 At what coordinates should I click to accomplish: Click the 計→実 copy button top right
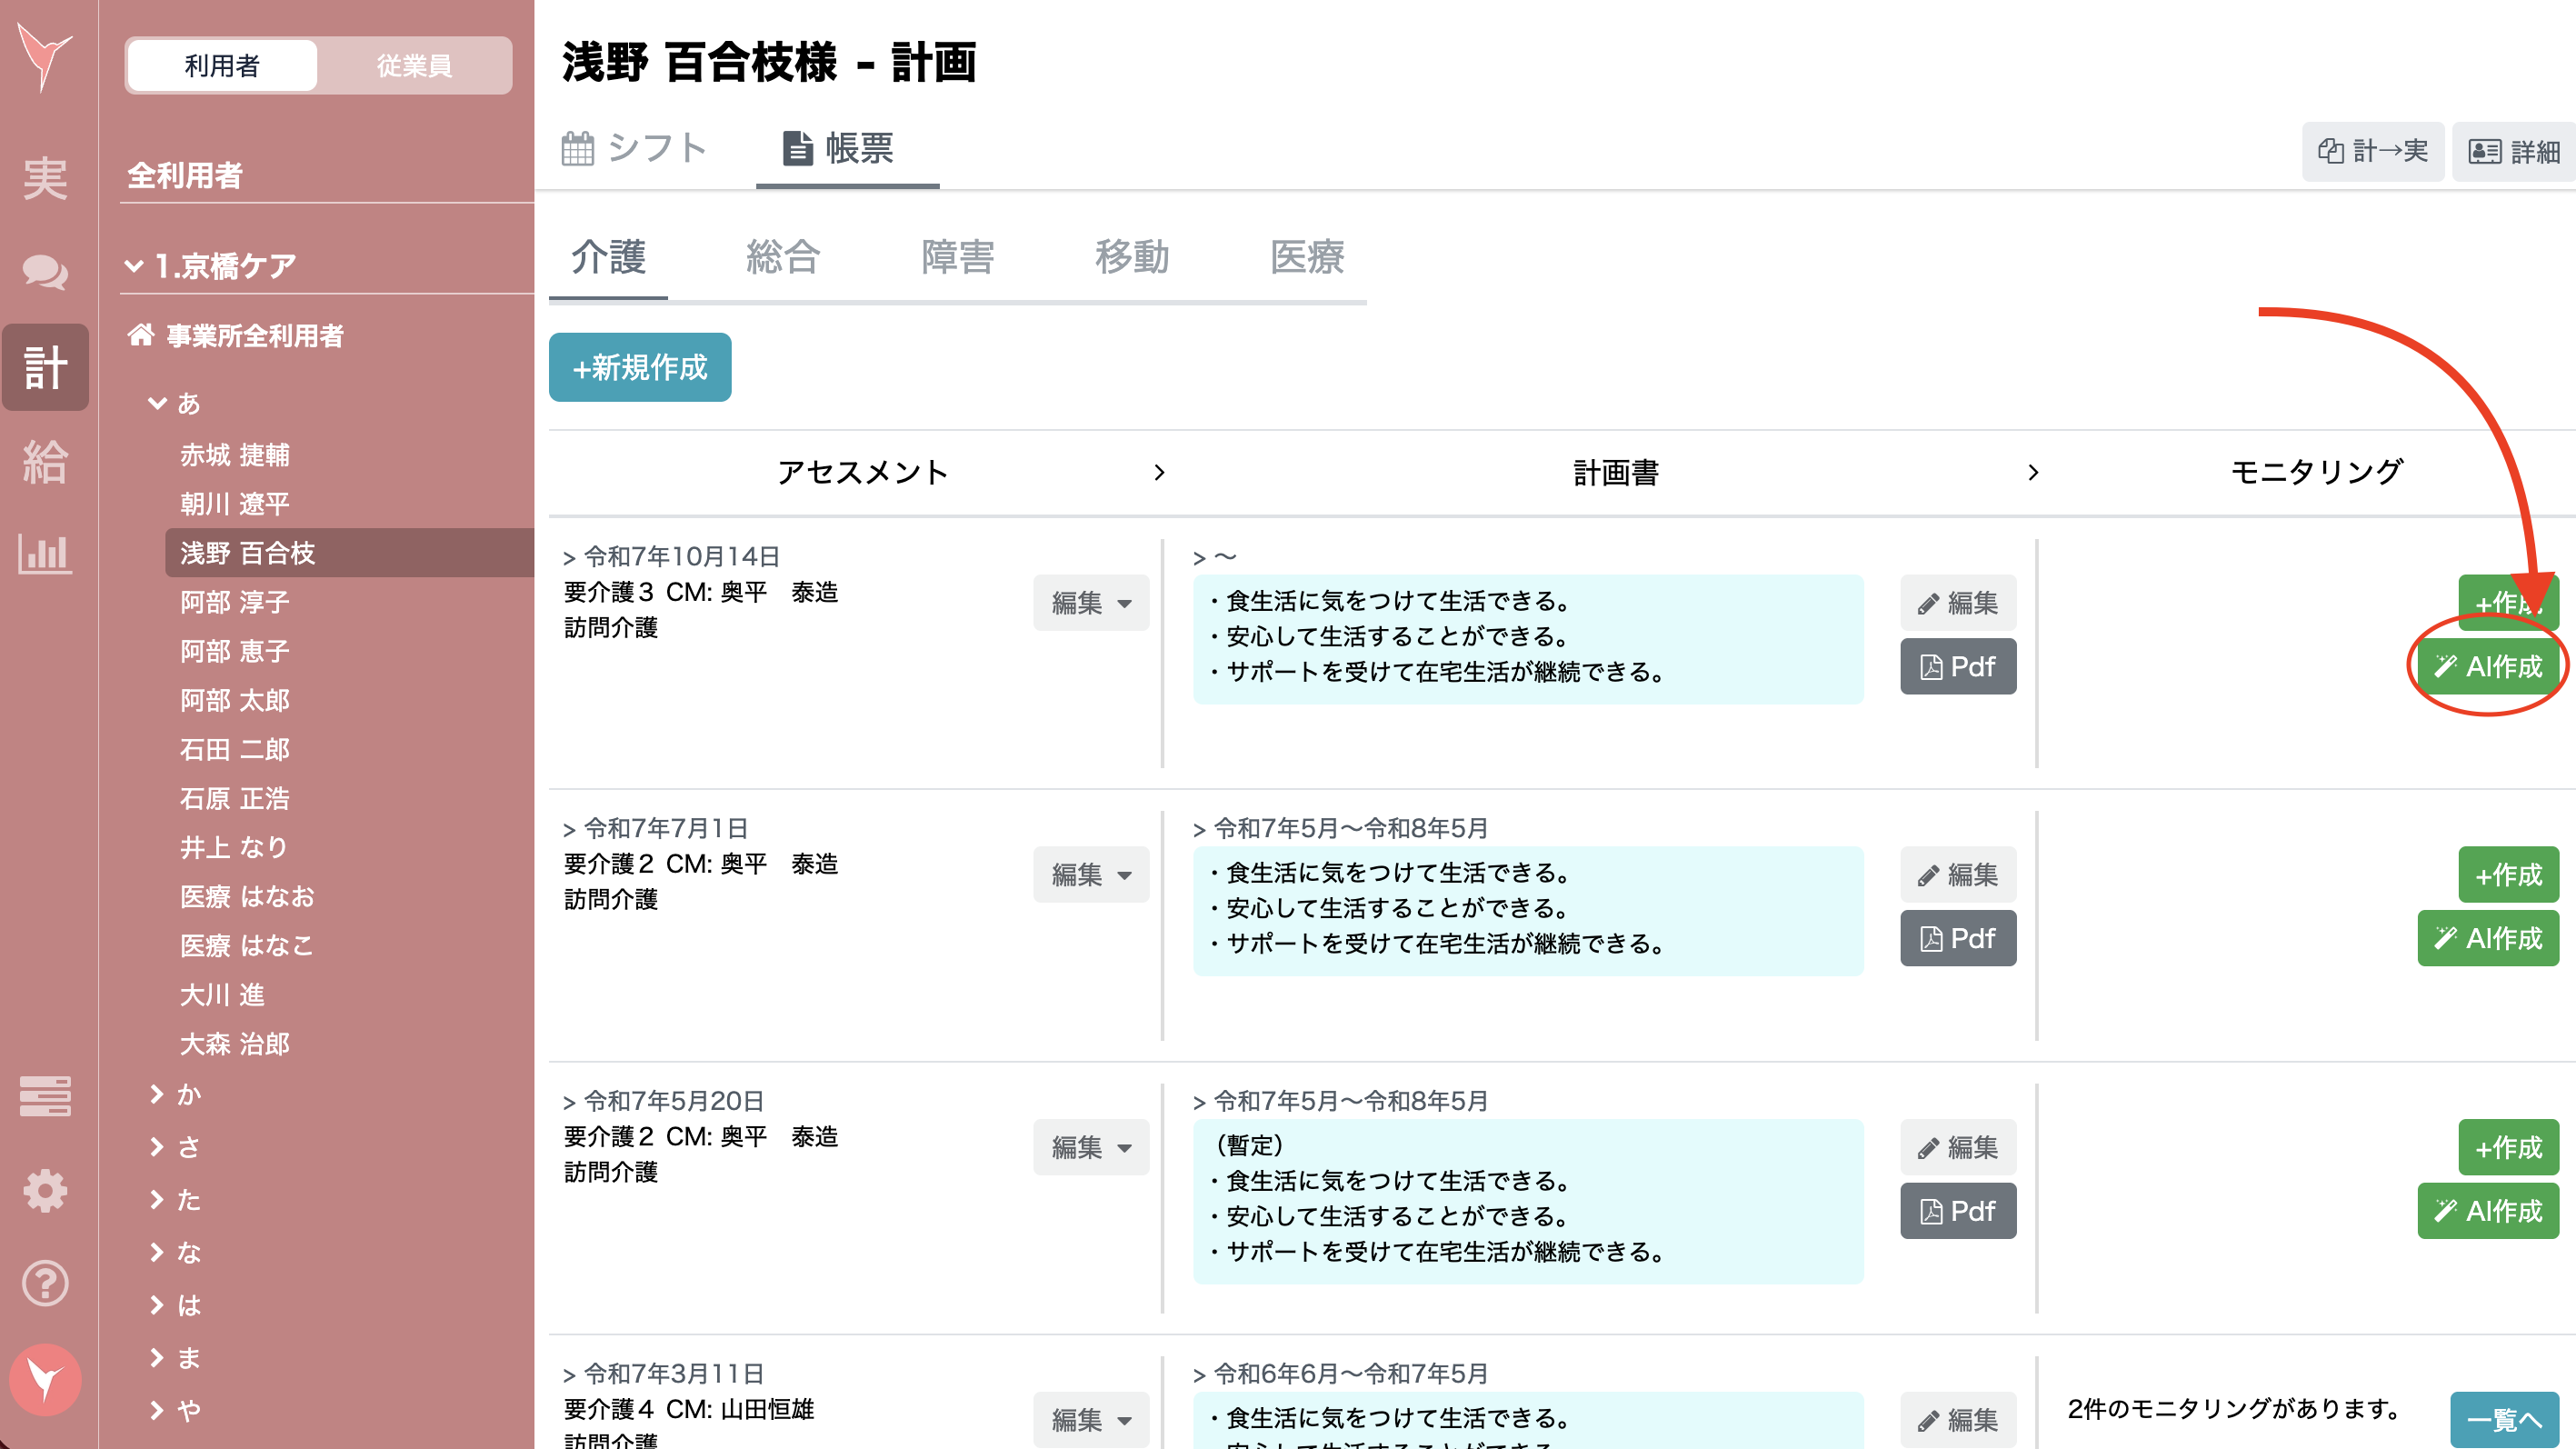pos(2374,152)
